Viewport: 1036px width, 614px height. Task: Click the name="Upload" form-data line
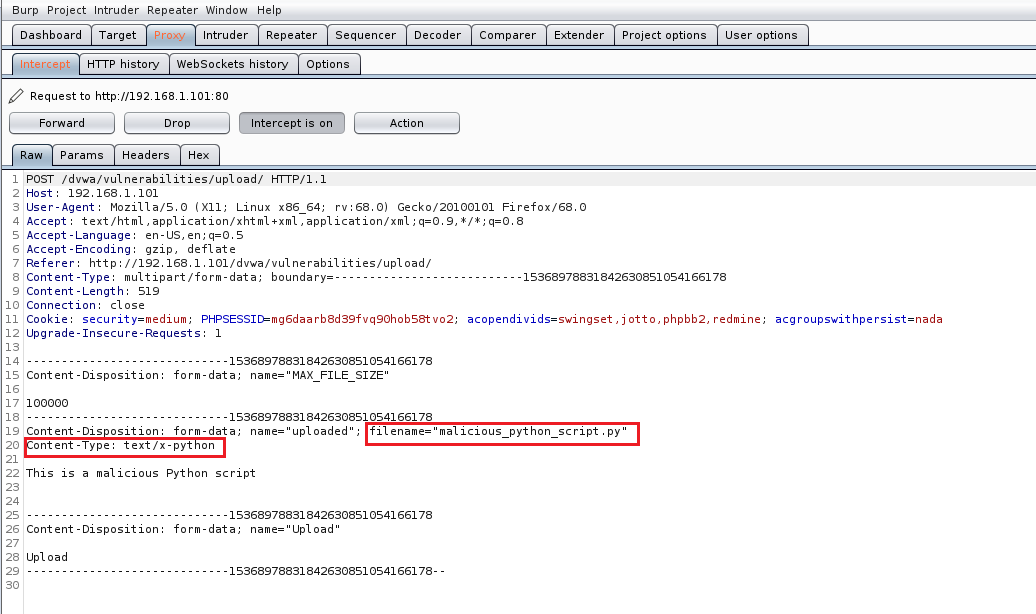click(x=183, y=529)
